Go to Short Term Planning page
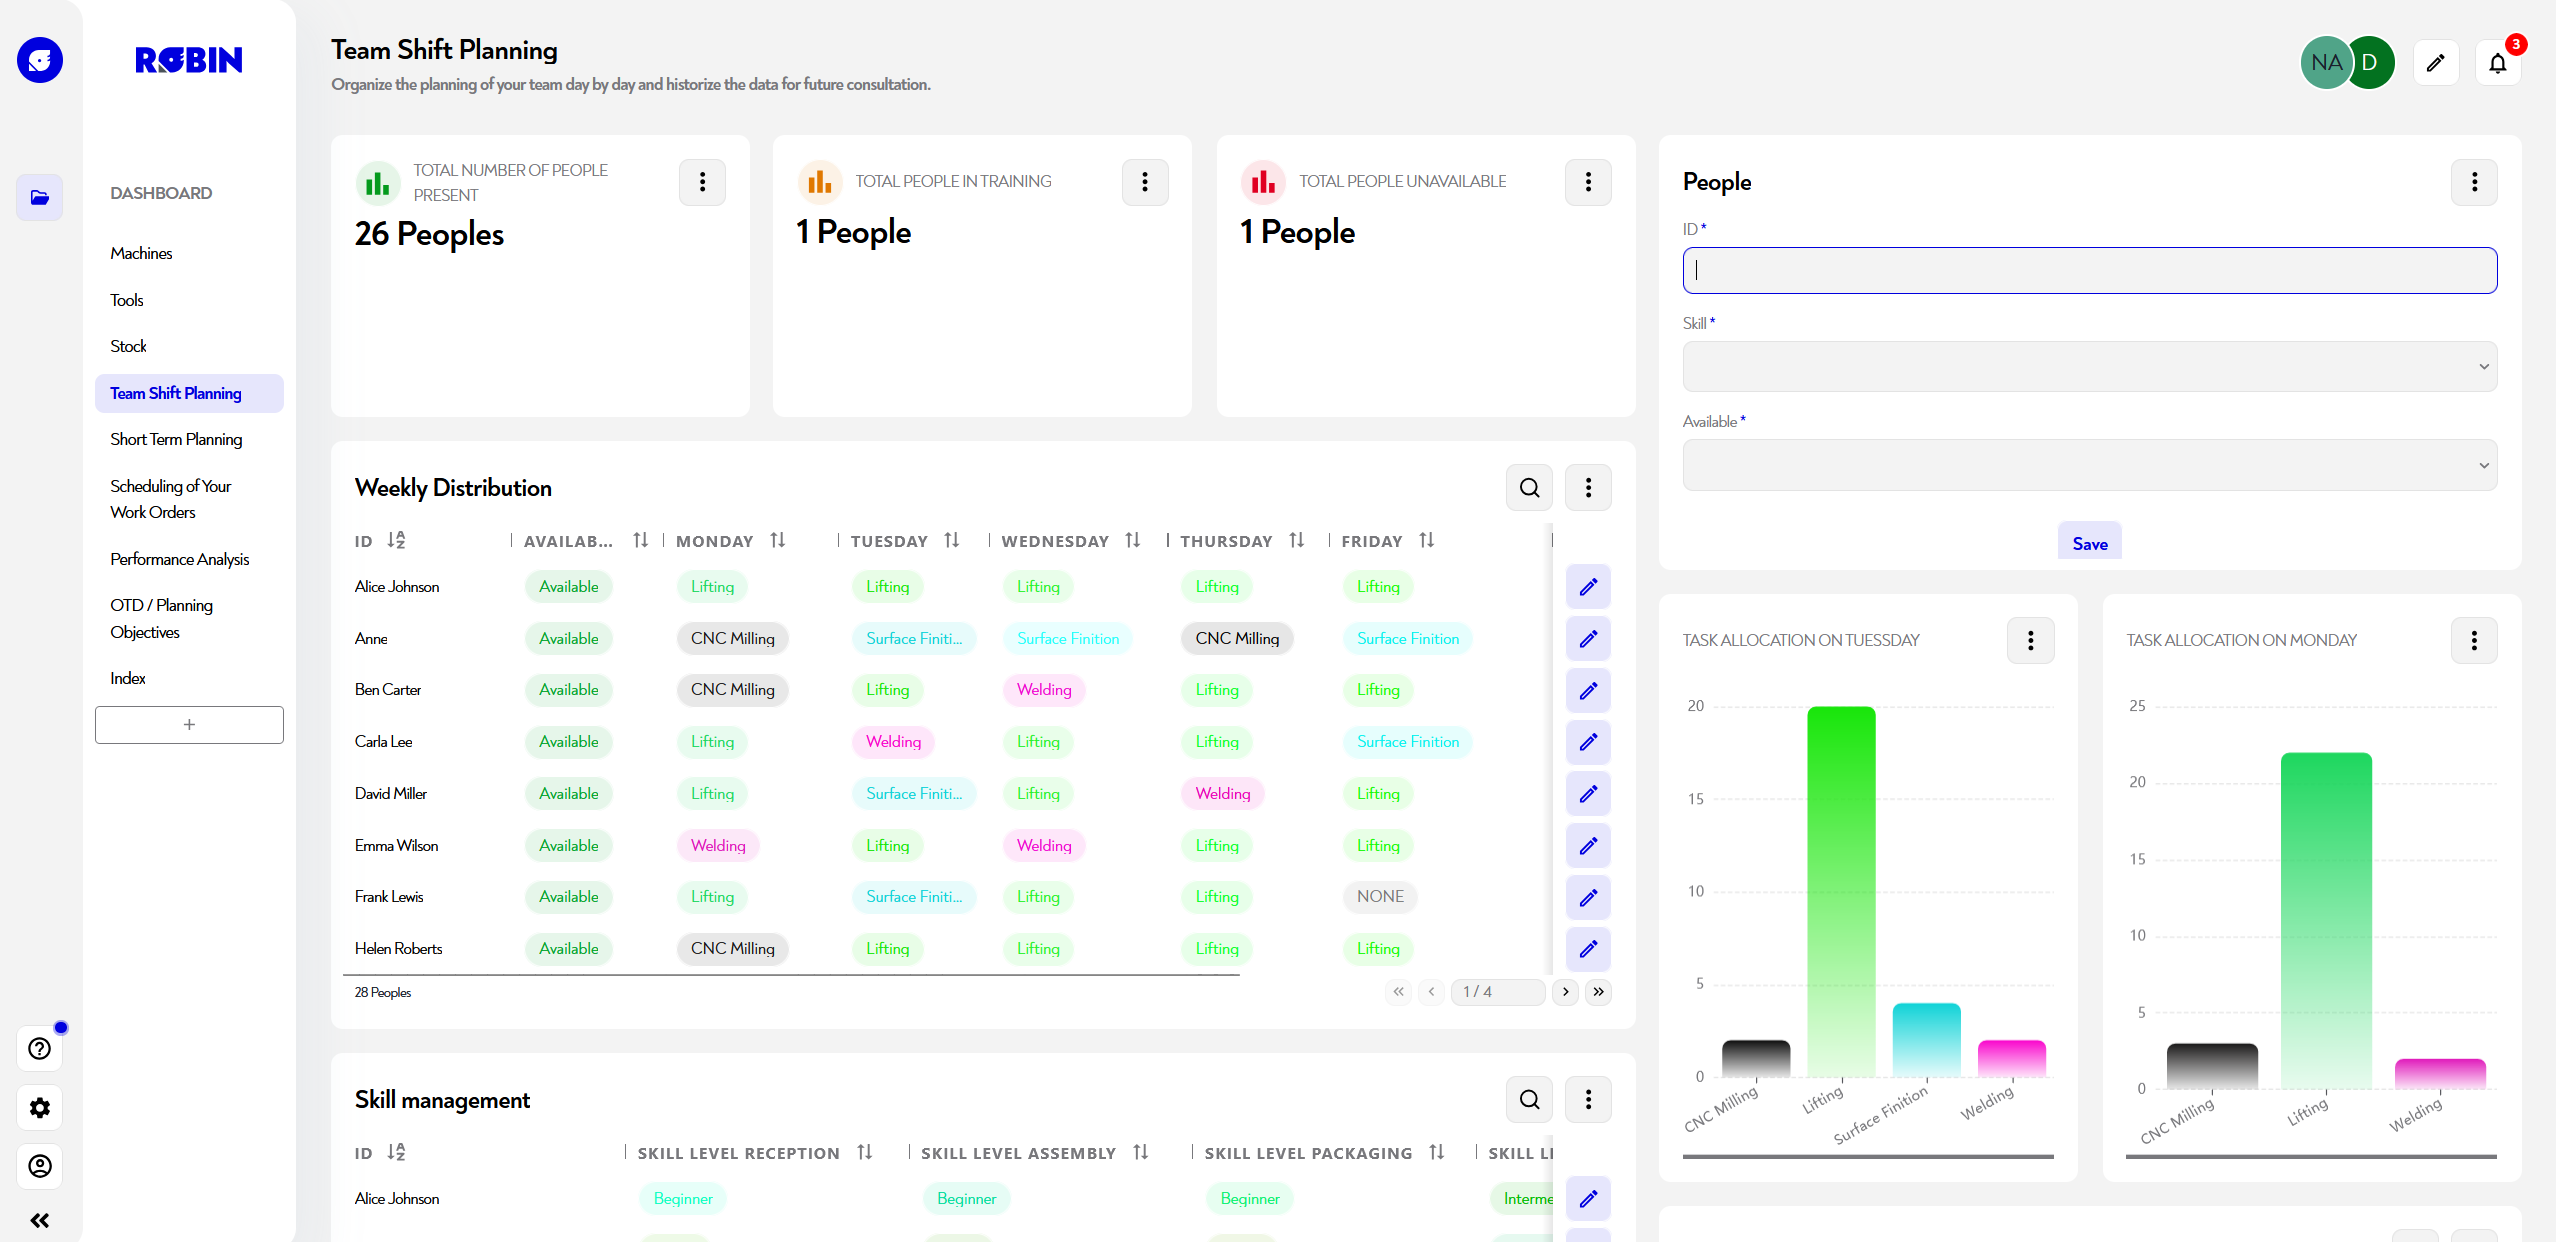This screenshot has height=1242, width=2556. (176, 440)
